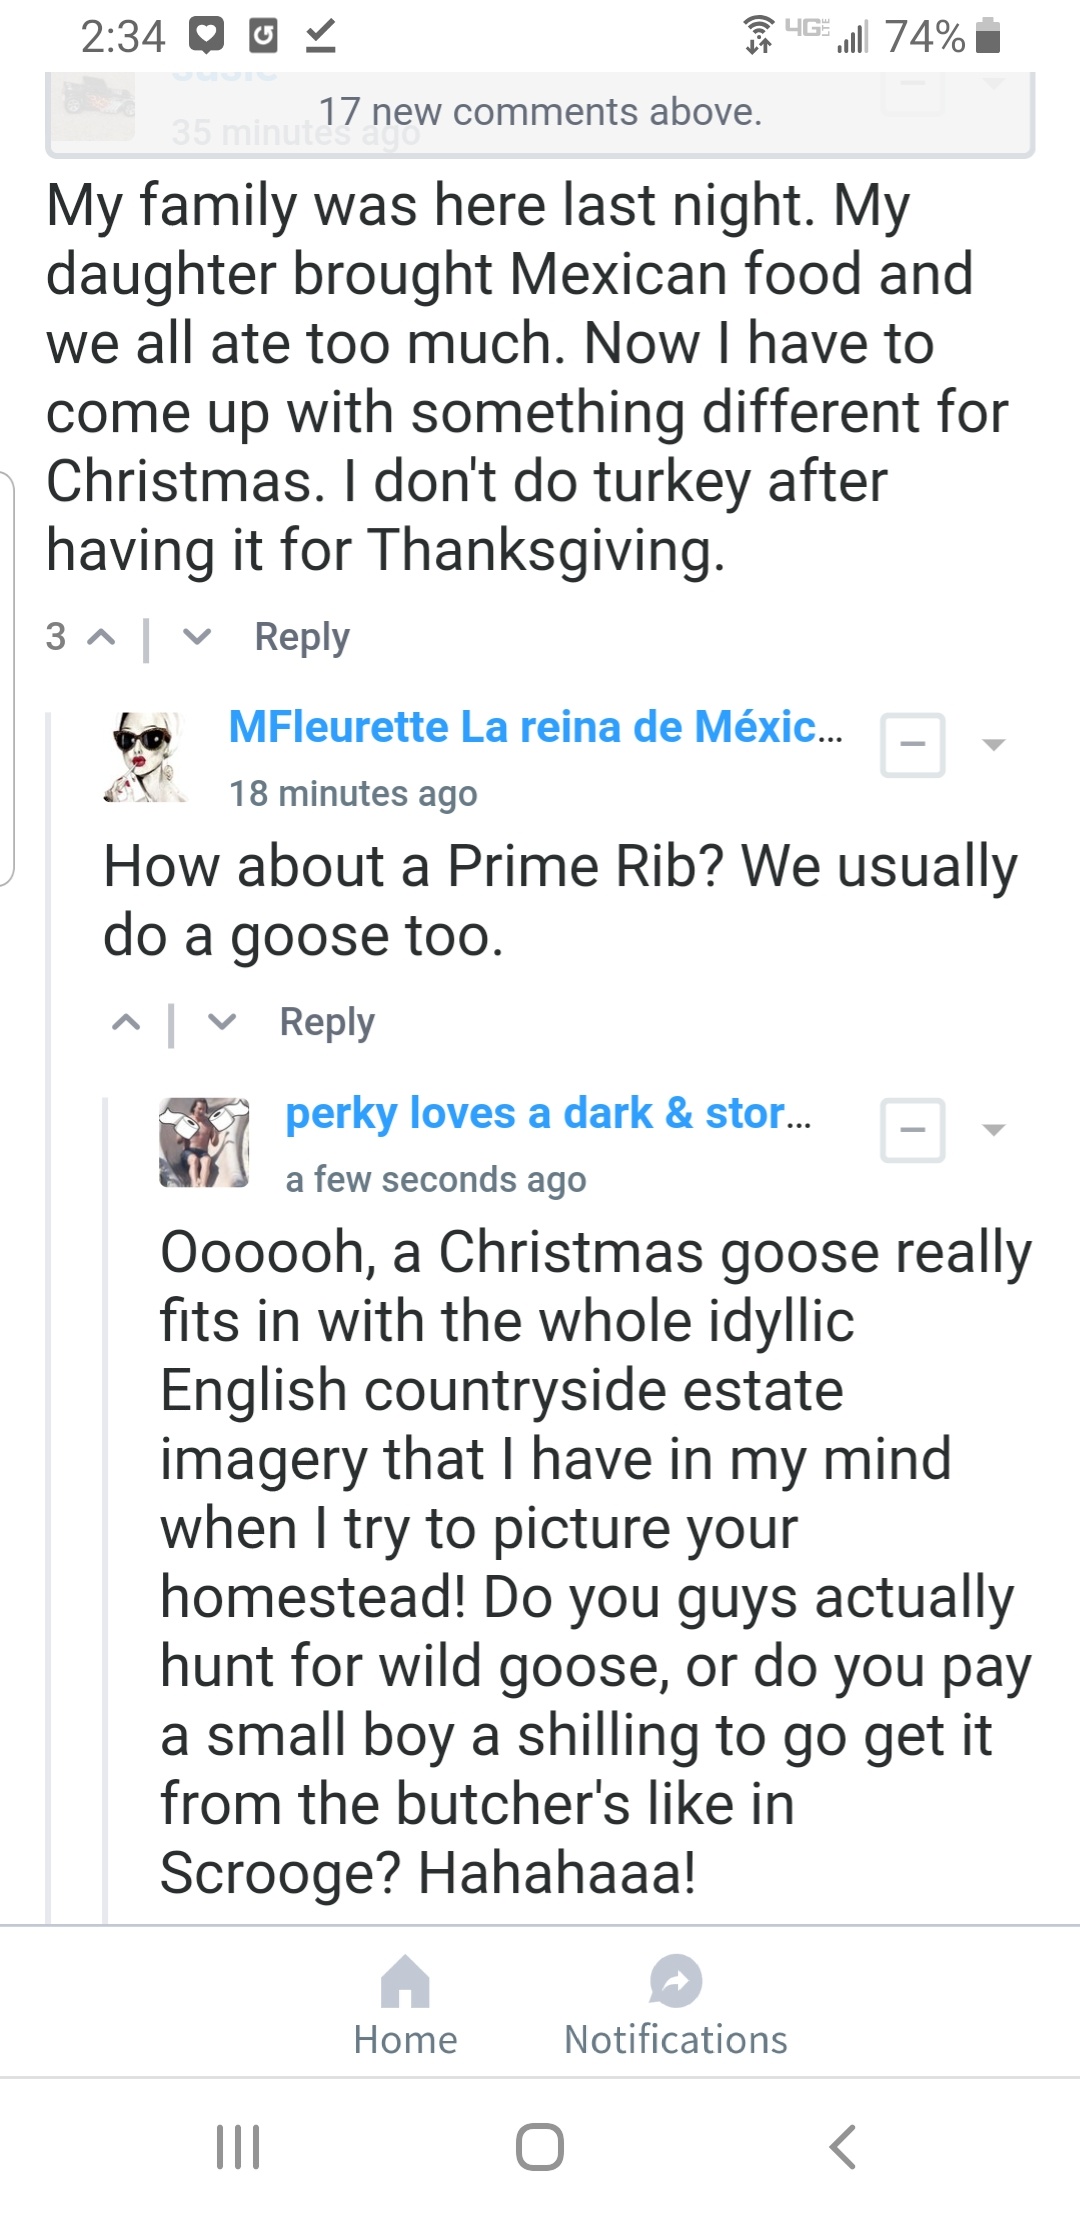Upvote the Mexican food family comment

tap(101, 637)
